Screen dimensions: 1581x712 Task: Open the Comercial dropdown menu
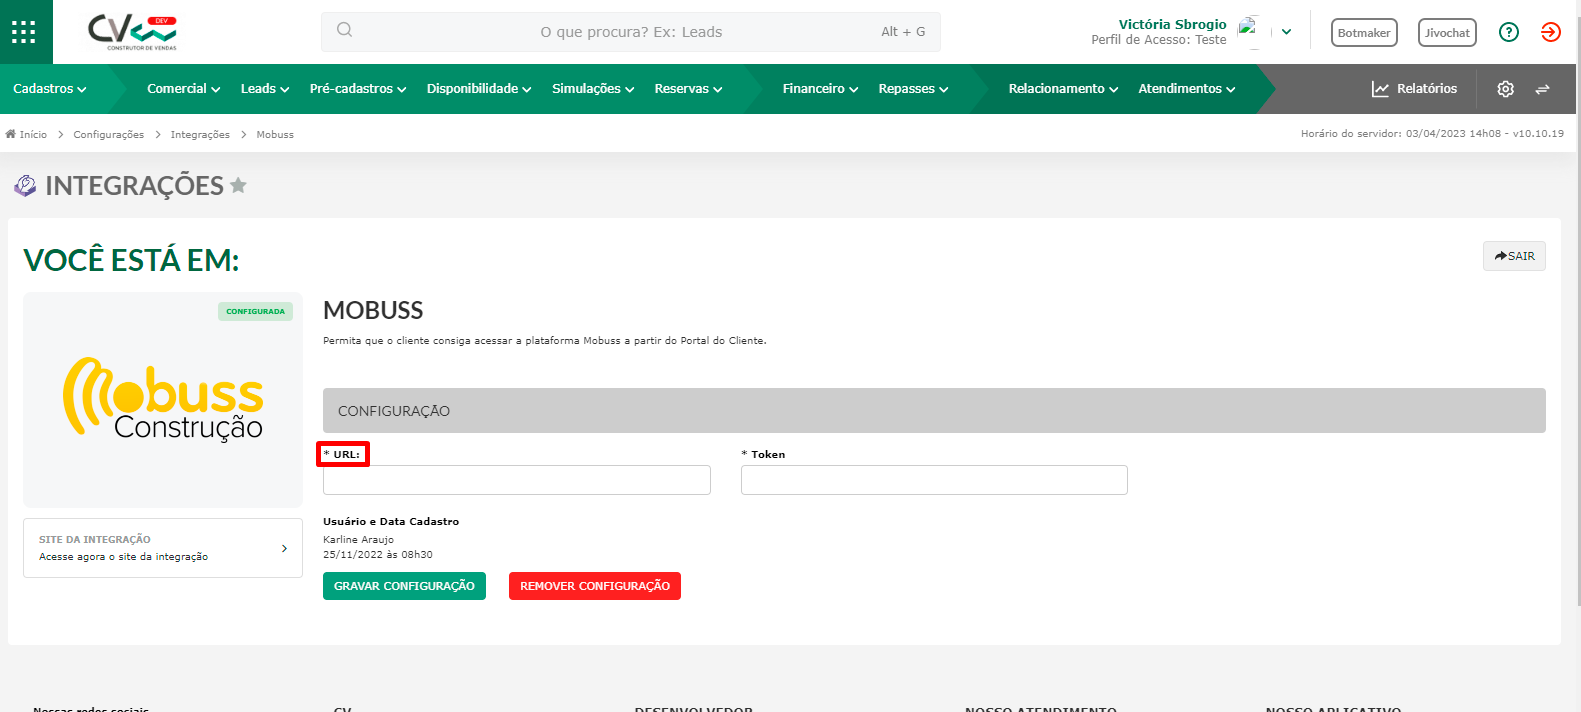coord(183,89)
